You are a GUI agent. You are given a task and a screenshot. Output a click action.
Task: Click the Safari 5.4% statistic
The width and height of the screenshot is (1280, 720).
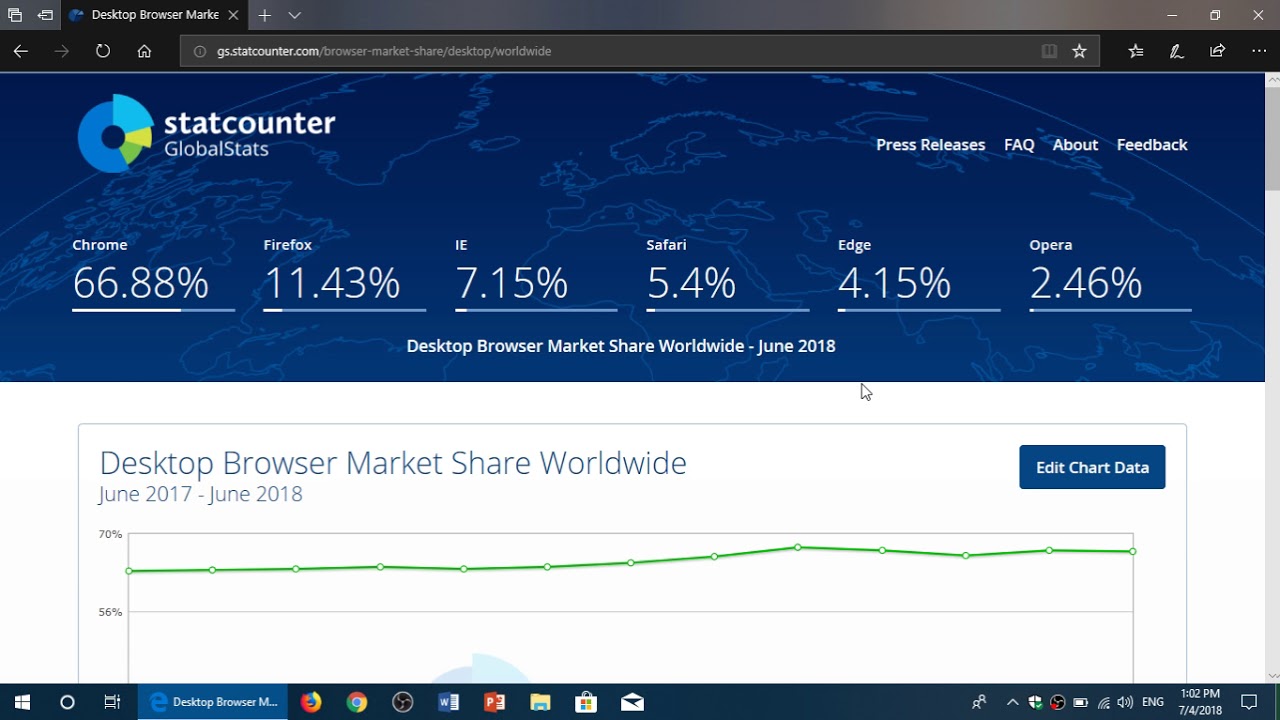727,274
